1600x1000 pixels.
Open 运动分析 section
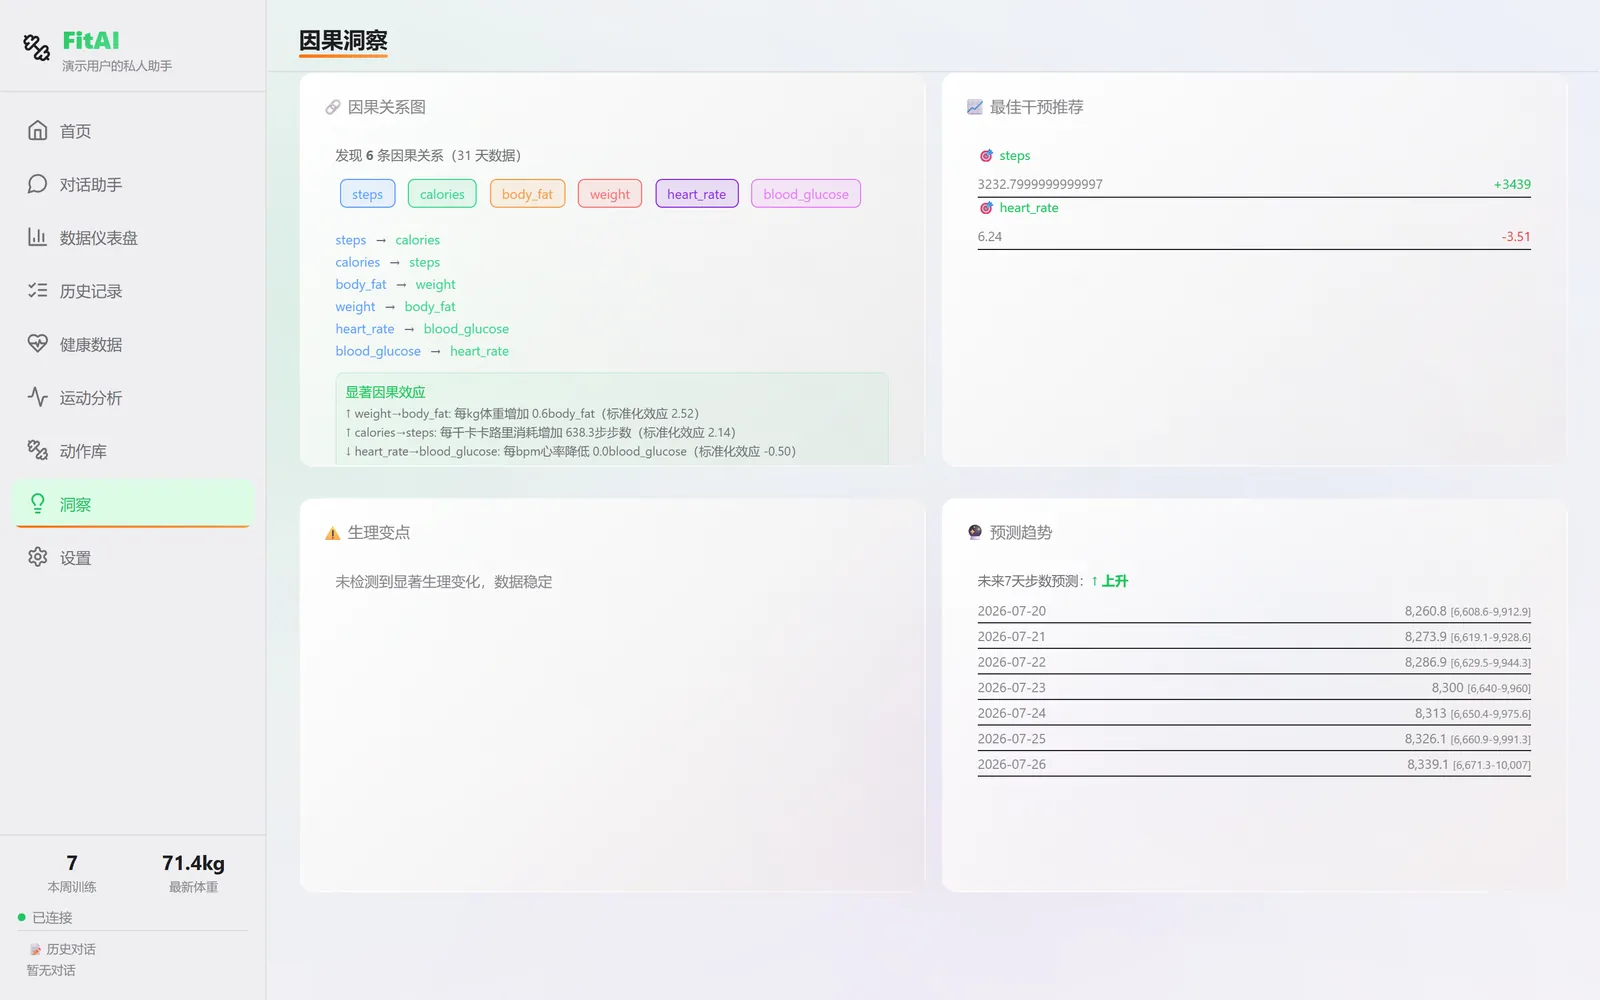tap(133, 397)
